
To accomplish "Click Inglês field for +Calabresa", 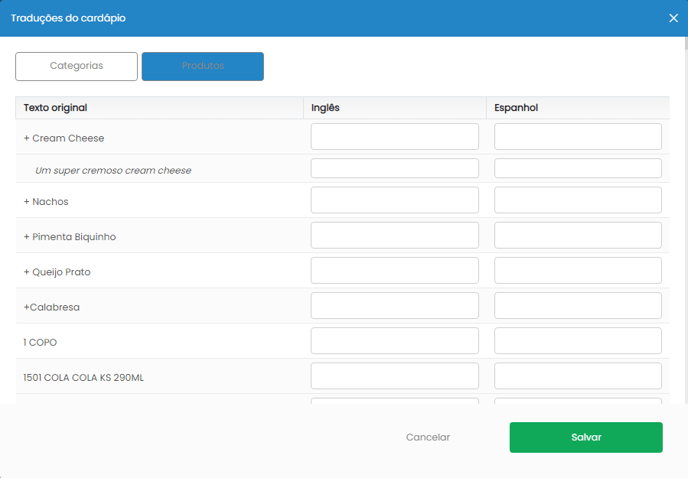I will (394, 305).
